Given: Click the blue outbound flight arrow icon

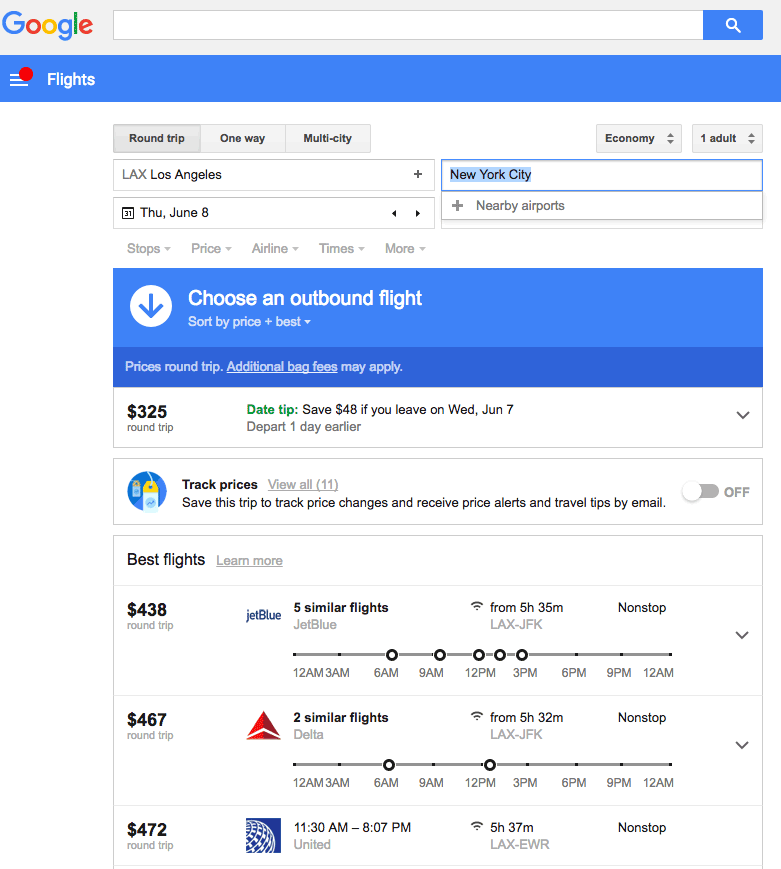Looking at the screenshot, I should (x=151, y=307).
